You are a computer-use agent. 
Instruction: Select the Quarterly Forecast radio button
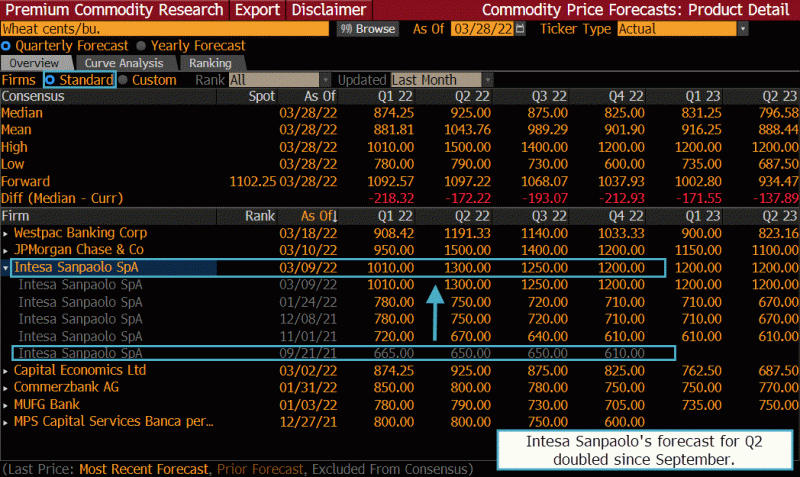[8, 46]
